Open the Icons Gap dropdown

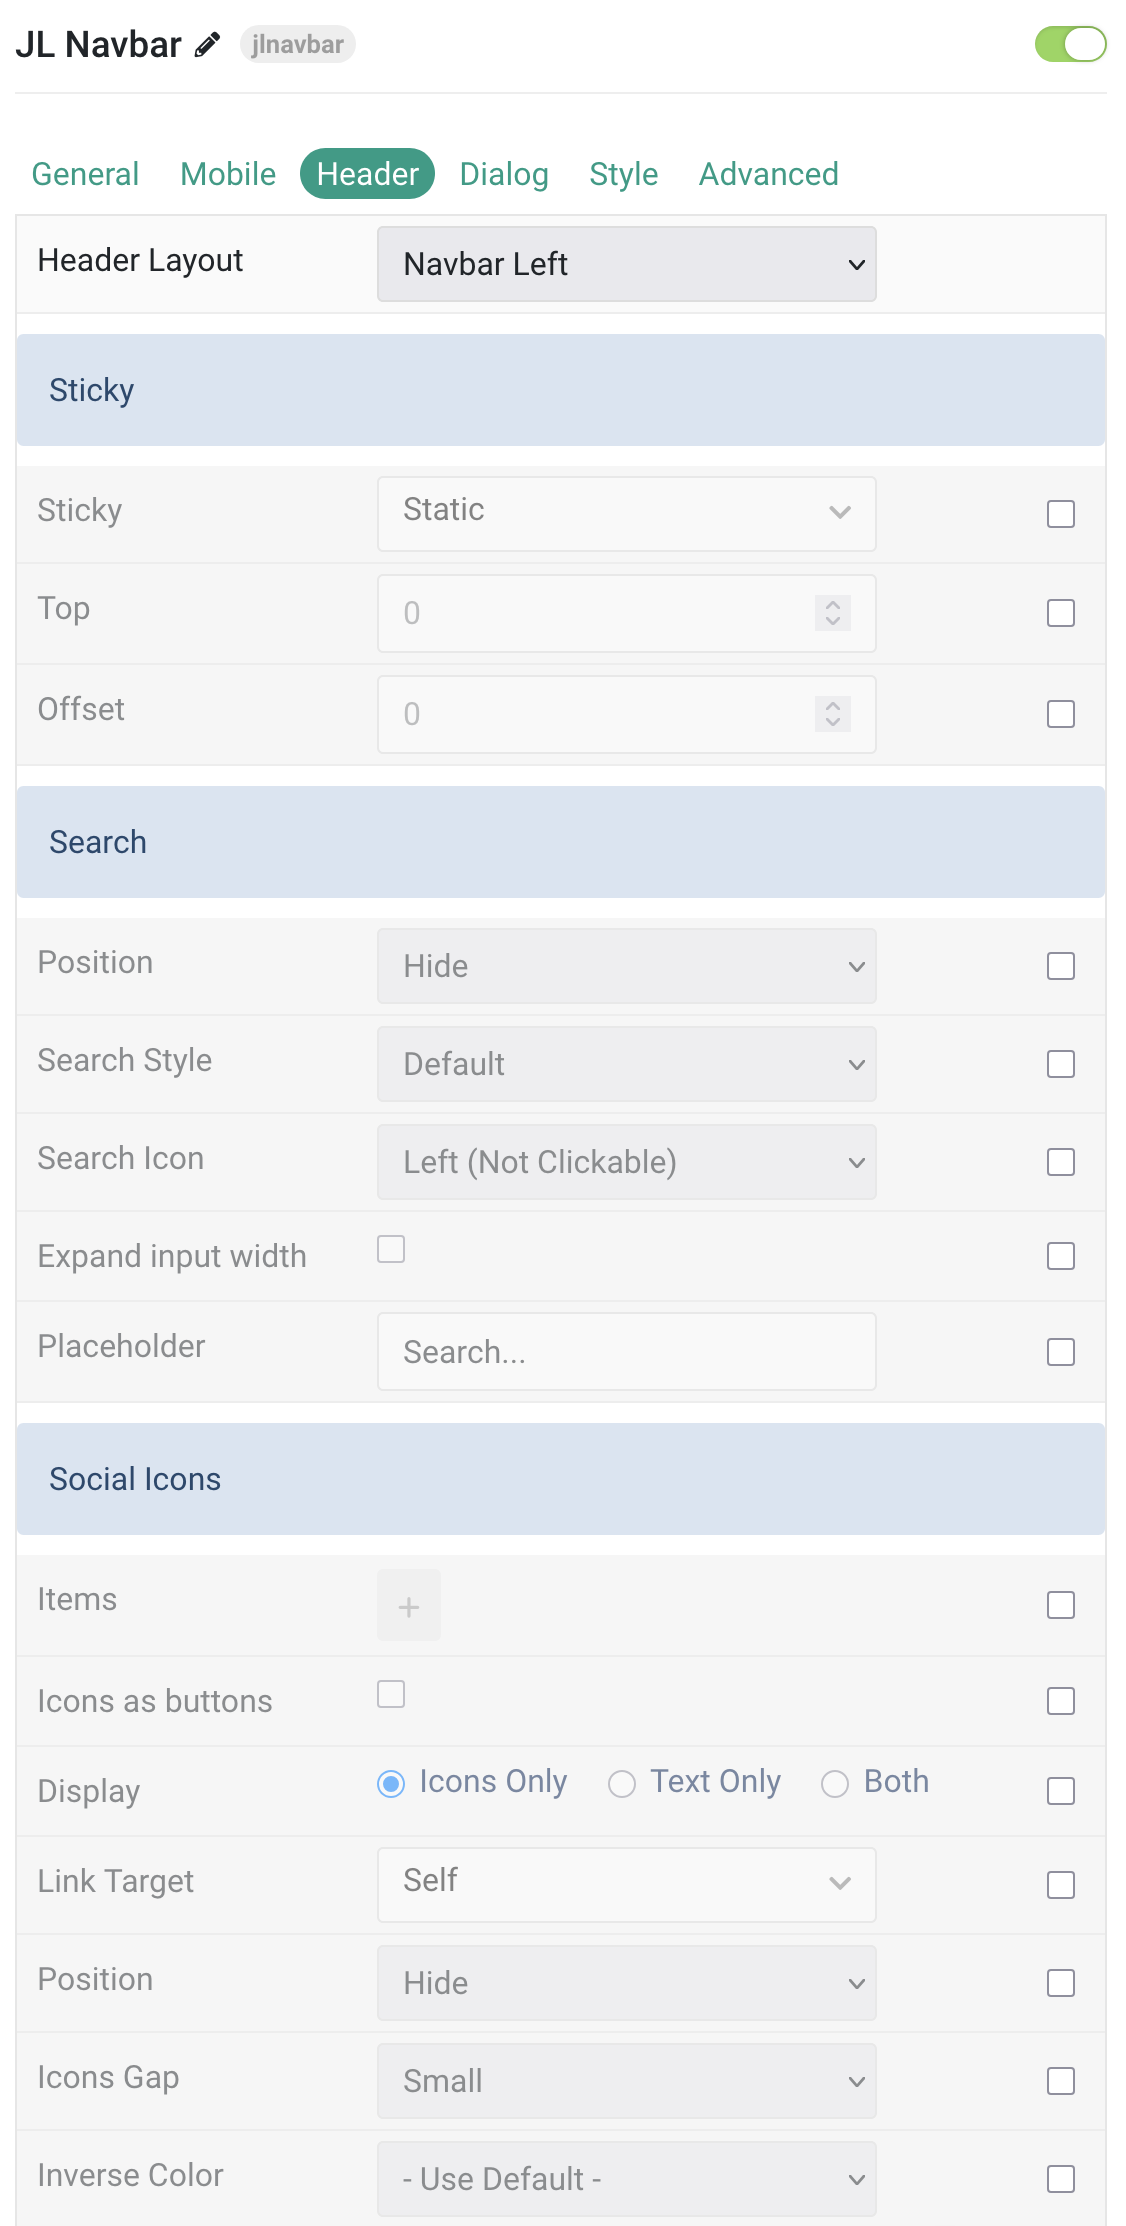pyautogui.click(x=627, y=2081)
